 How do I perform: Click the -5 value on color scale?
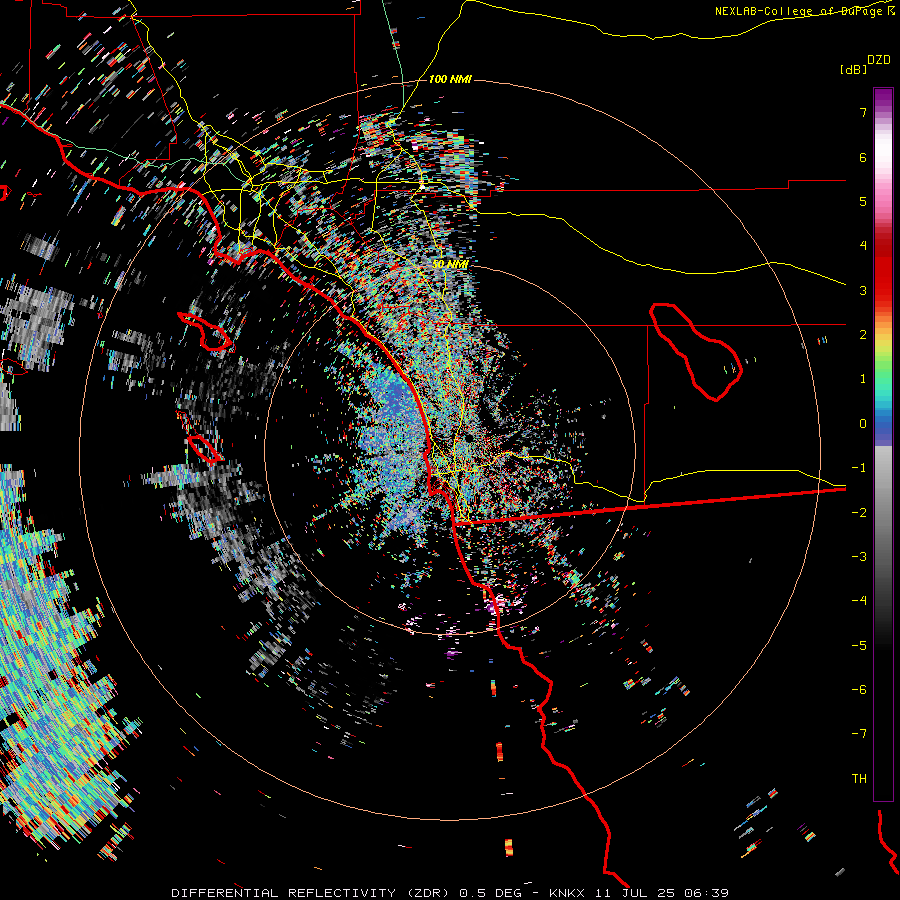tap(859, 646)
